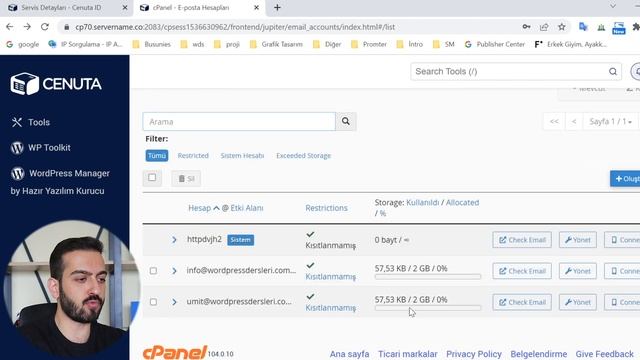The image size is (640, 360).
Task: Toggle the select-all checkbox above the table
Action: [152, 178]
